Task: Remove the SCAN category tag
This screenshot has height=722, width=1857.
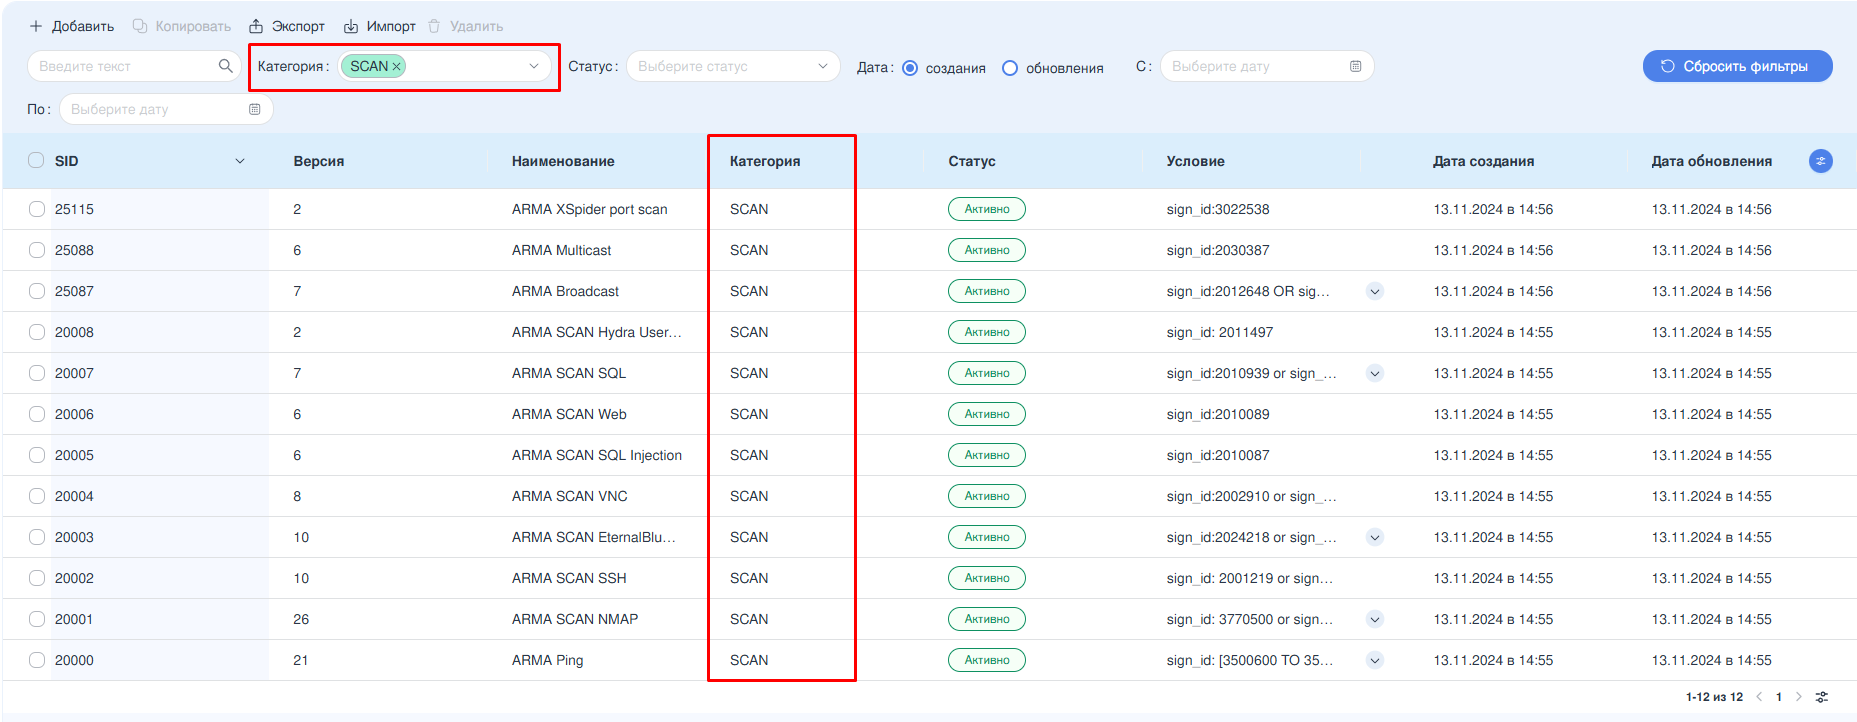Action: coord(397,66)
